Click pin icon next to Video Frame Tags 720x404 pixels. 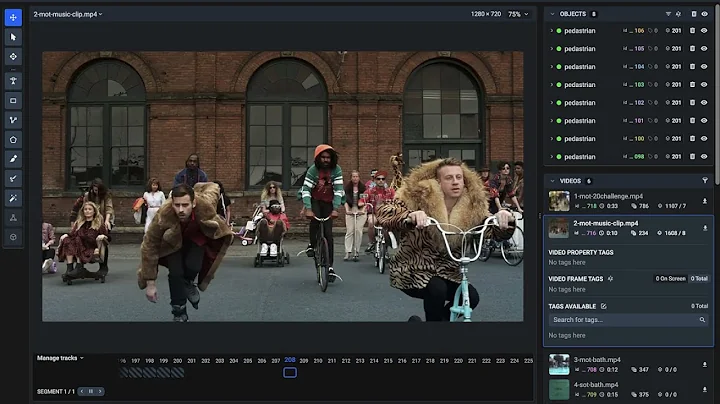[x=610, y=279]
